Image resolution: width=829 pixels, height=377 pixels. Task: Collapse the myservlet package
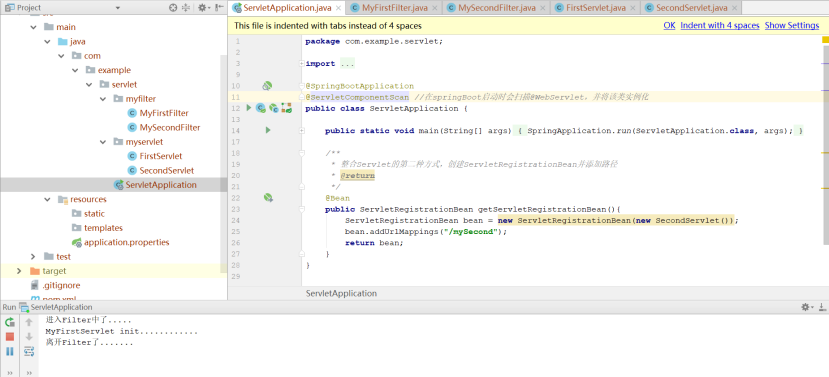click(103, 142)
